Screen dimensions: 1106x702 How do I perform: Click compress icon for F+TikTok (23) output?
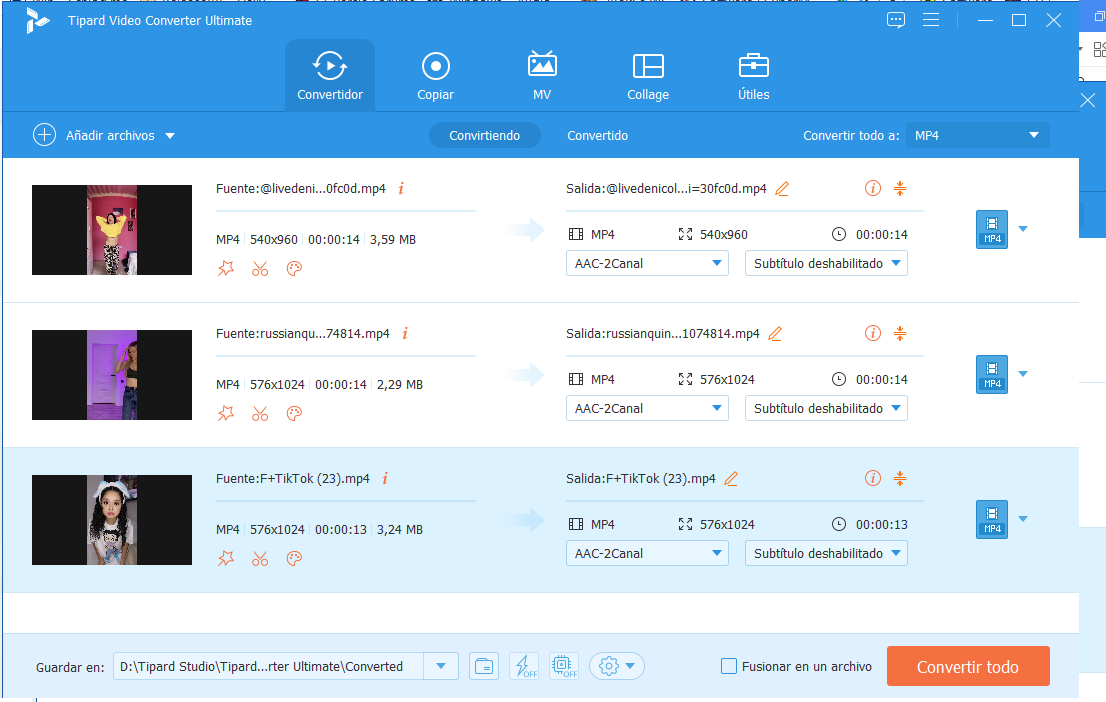(x=900, y=479)
